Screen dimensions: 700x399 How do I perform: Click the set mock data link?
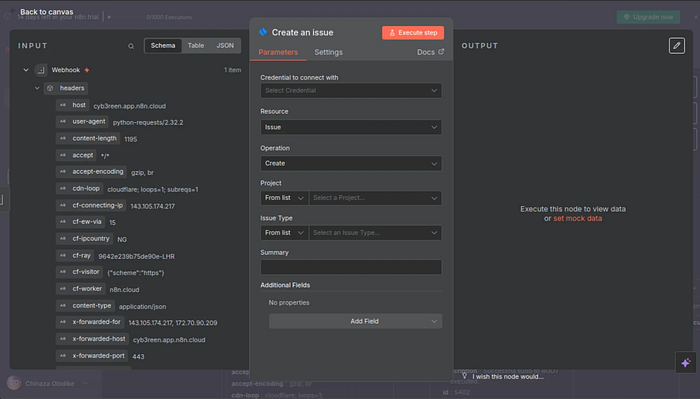coord(578,218)
